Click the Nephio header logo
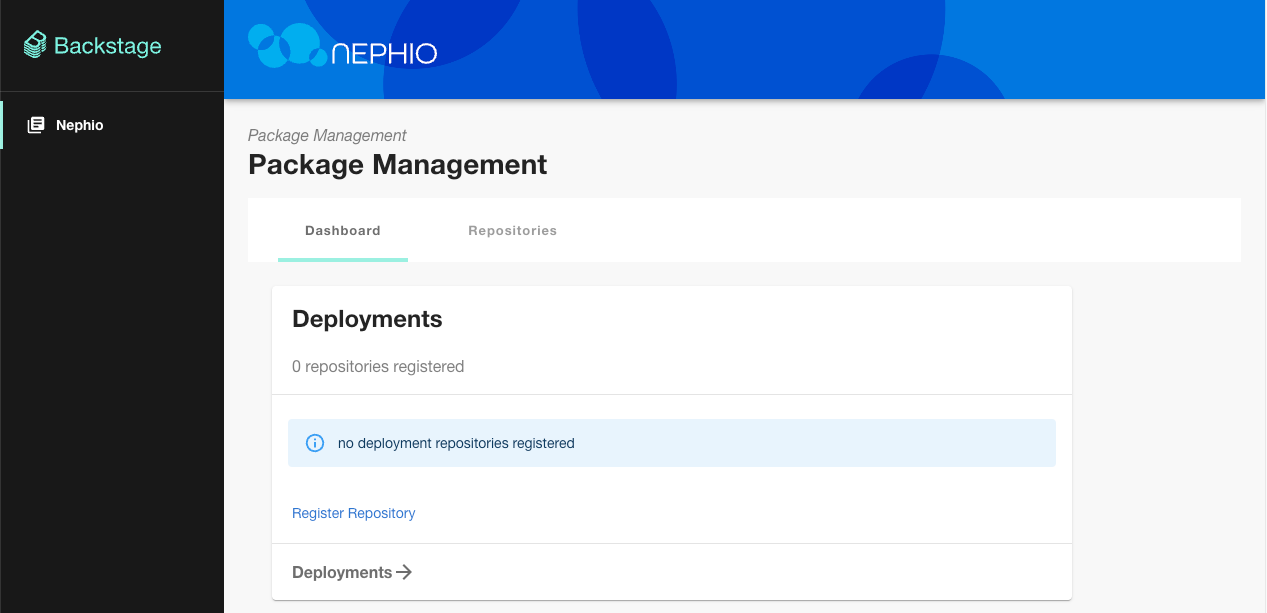Viewport: 1267px width, 613px height. pyautogui.click(x=343, y=49)
